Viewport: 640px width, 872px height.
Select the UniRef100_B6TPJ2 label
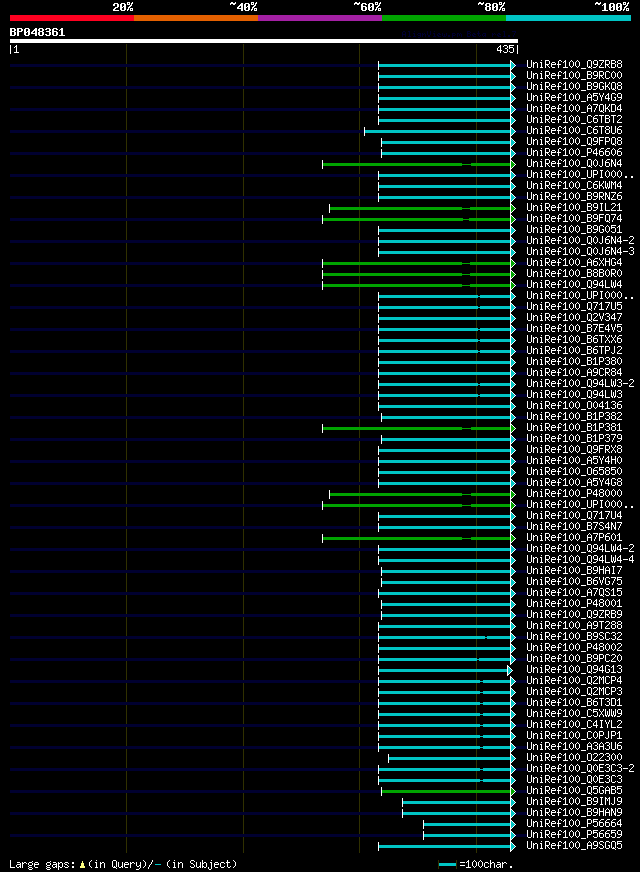coord(574,351)
